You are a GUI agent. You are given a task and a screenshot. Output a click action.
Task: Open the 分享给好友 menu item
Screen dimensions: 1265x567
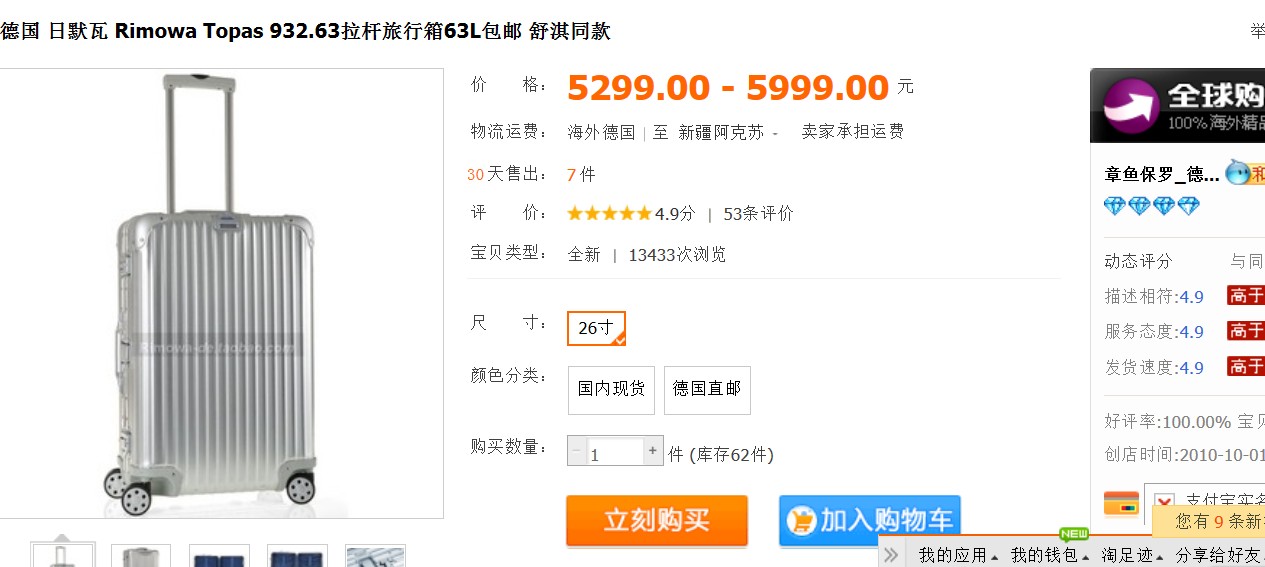pyautogui.click(x=1219, y=554)
